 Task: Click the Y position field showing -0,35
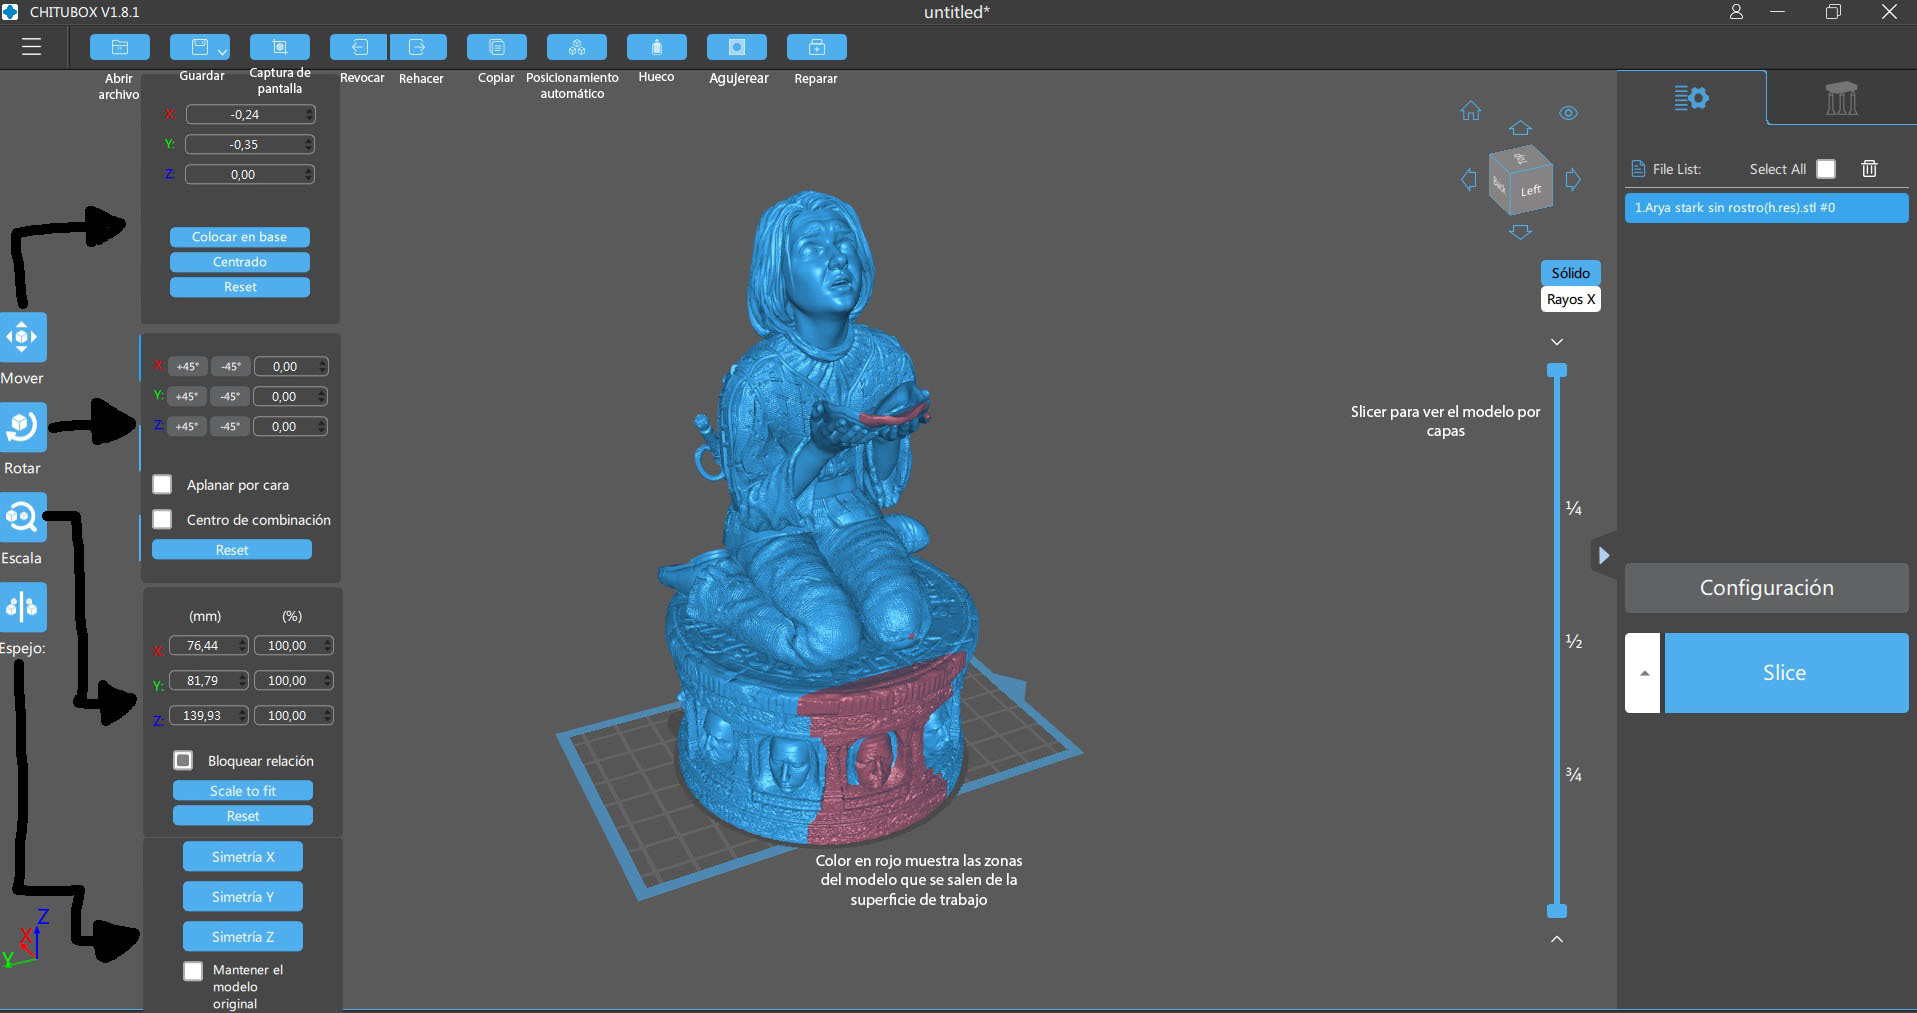[250, 145]
